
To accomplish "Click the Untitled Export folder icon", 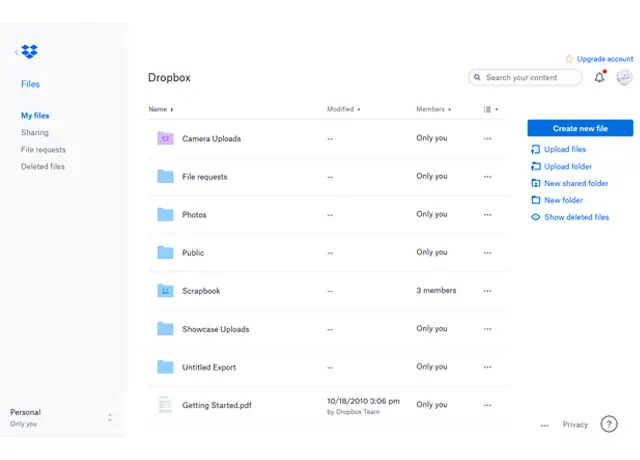I will tap(165, 367).
